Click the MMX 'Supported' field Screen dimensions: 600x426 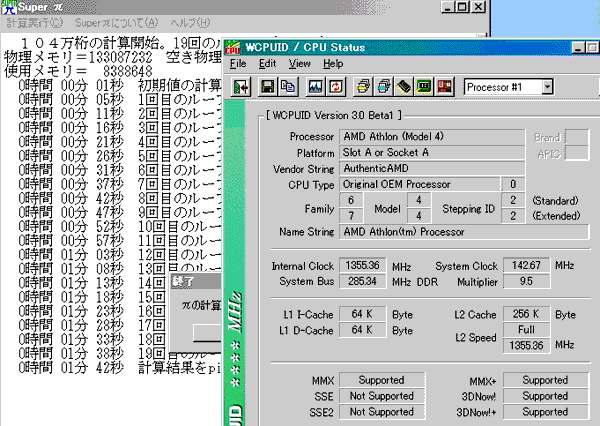pos(382,380)
